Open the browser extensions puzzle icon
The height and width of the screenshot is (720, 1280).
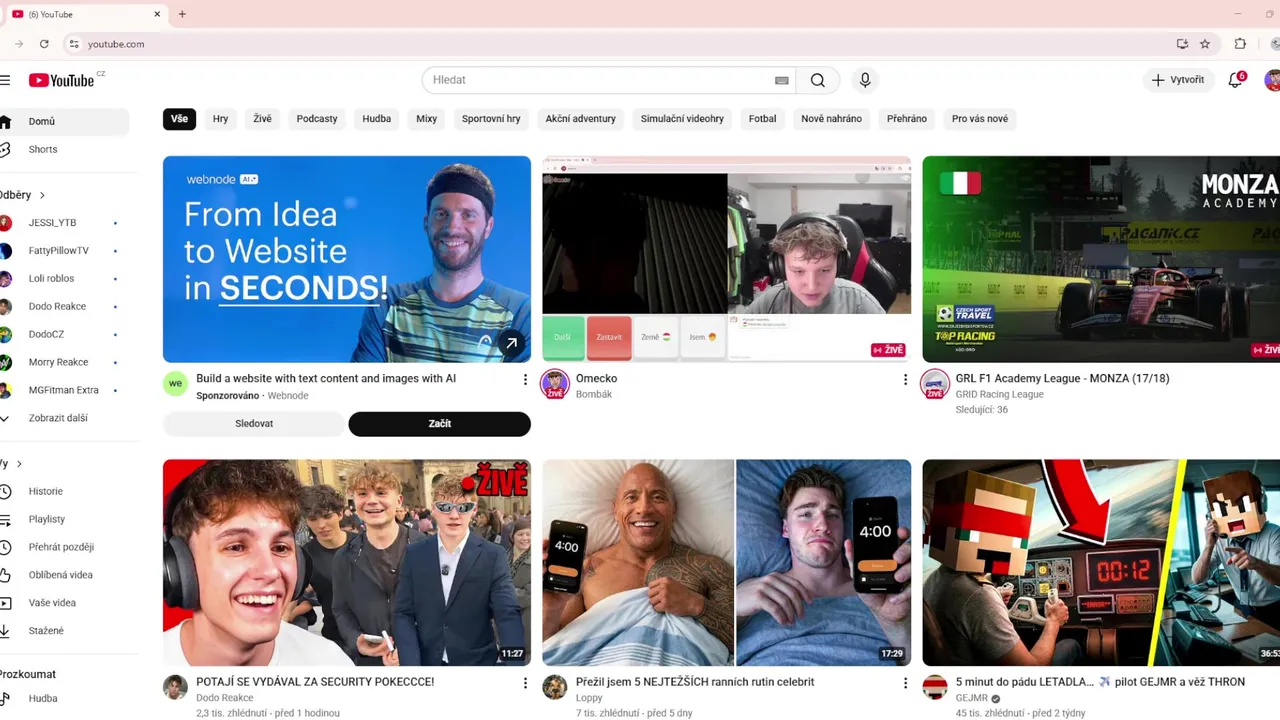[1240, 44]
